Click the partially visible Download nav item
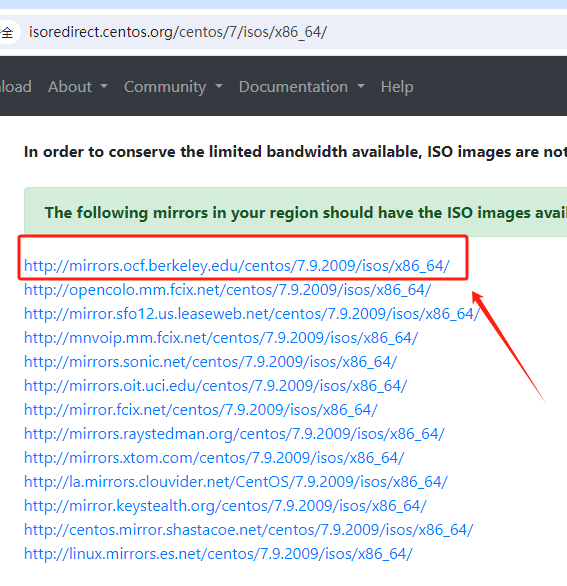 (16, 87)
